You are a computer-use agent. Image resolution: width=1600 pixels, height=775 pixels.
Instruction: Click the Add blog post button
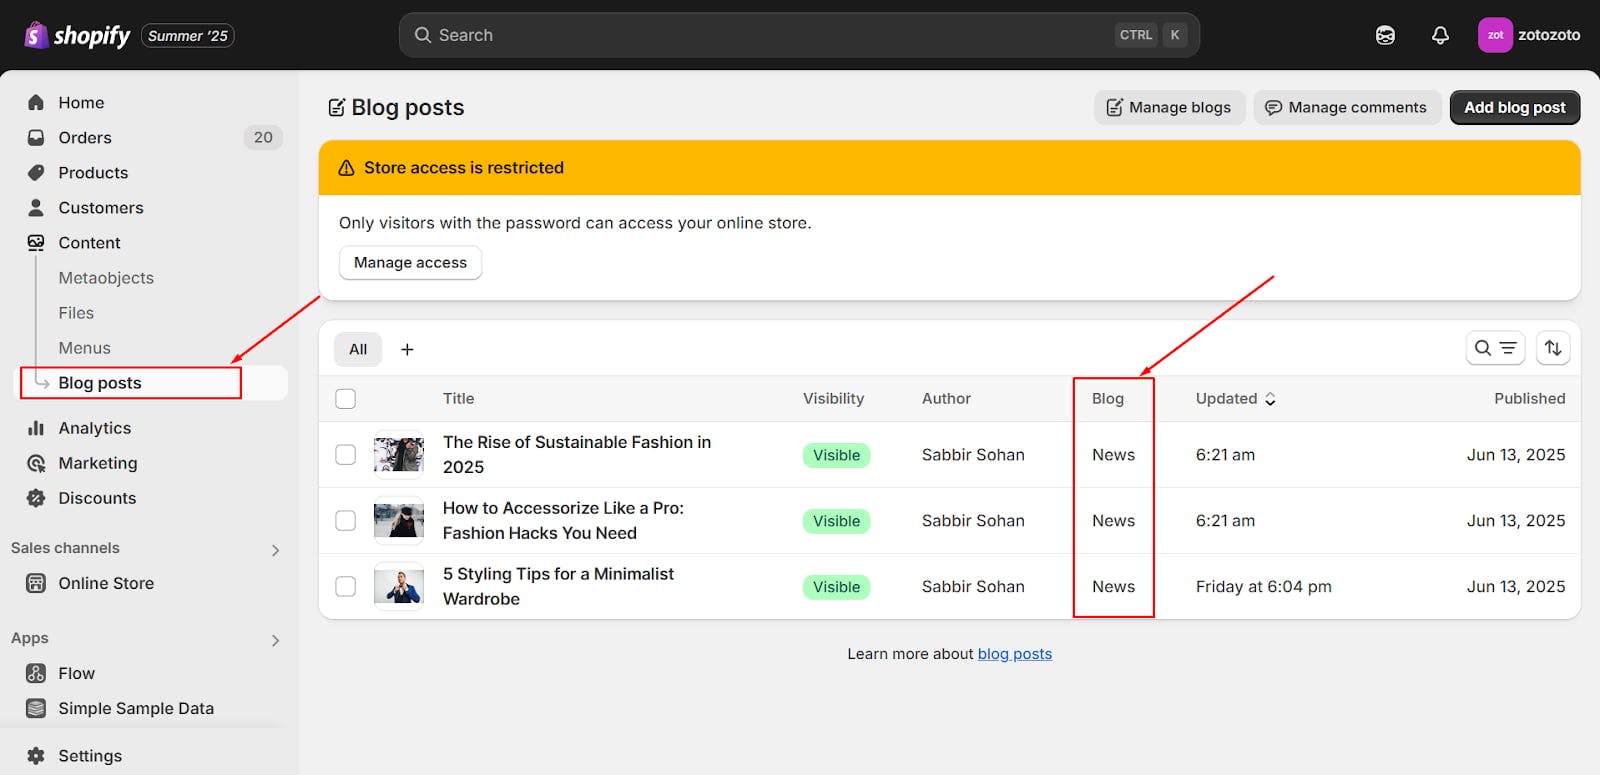[1514, 108]
